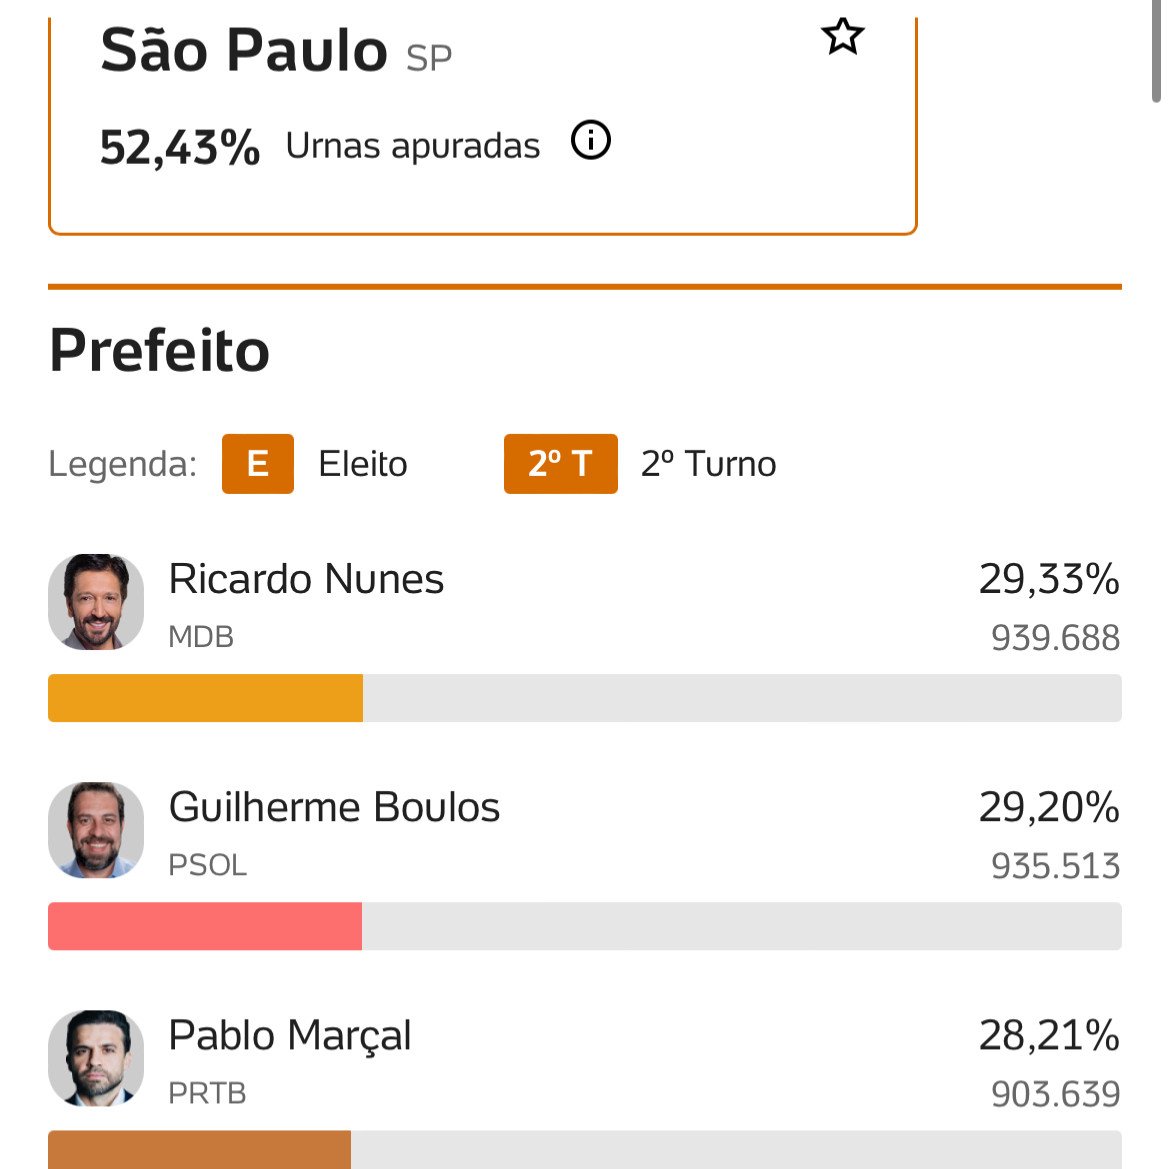This screenshot has width=1170, height=1169.
Task: Click the 52,43% urnas apuradas figure
Action: [180, 147]
